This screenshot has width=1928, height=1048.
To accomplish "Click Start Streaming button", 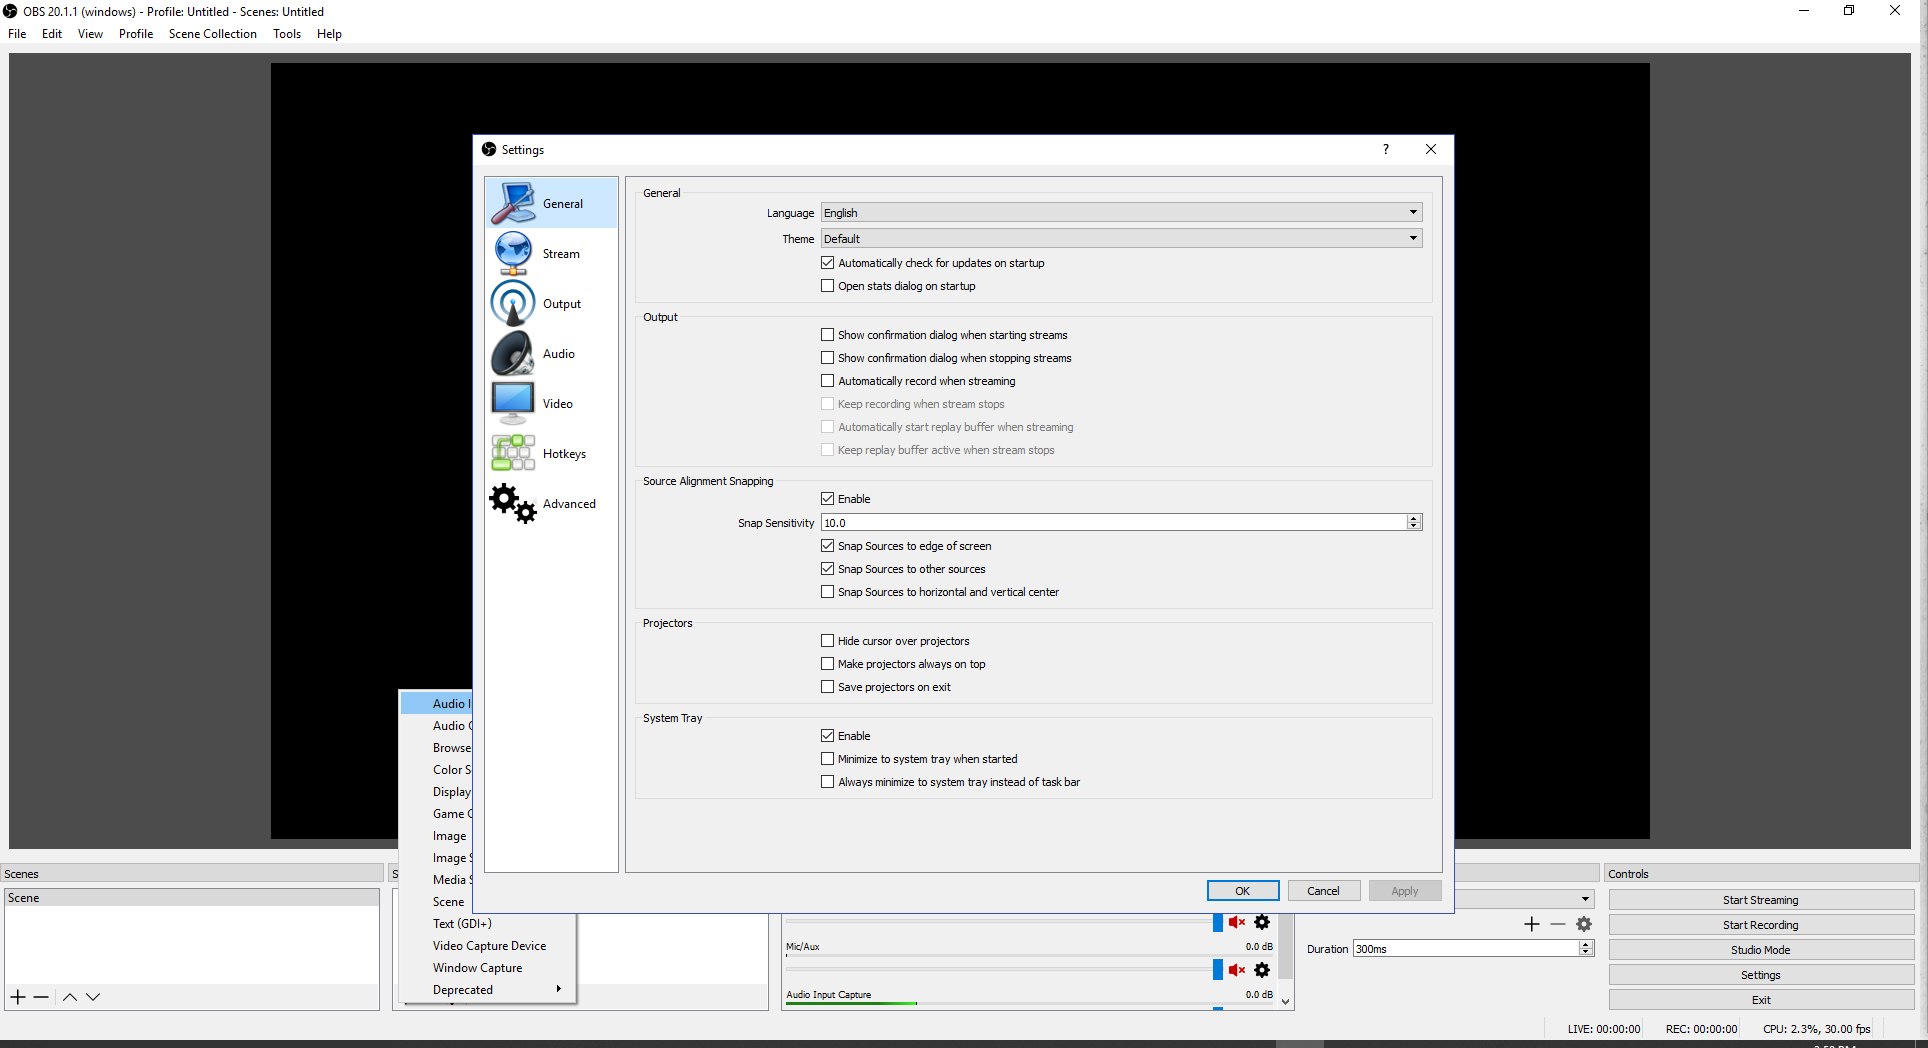I will click(x=1760, y=900).
